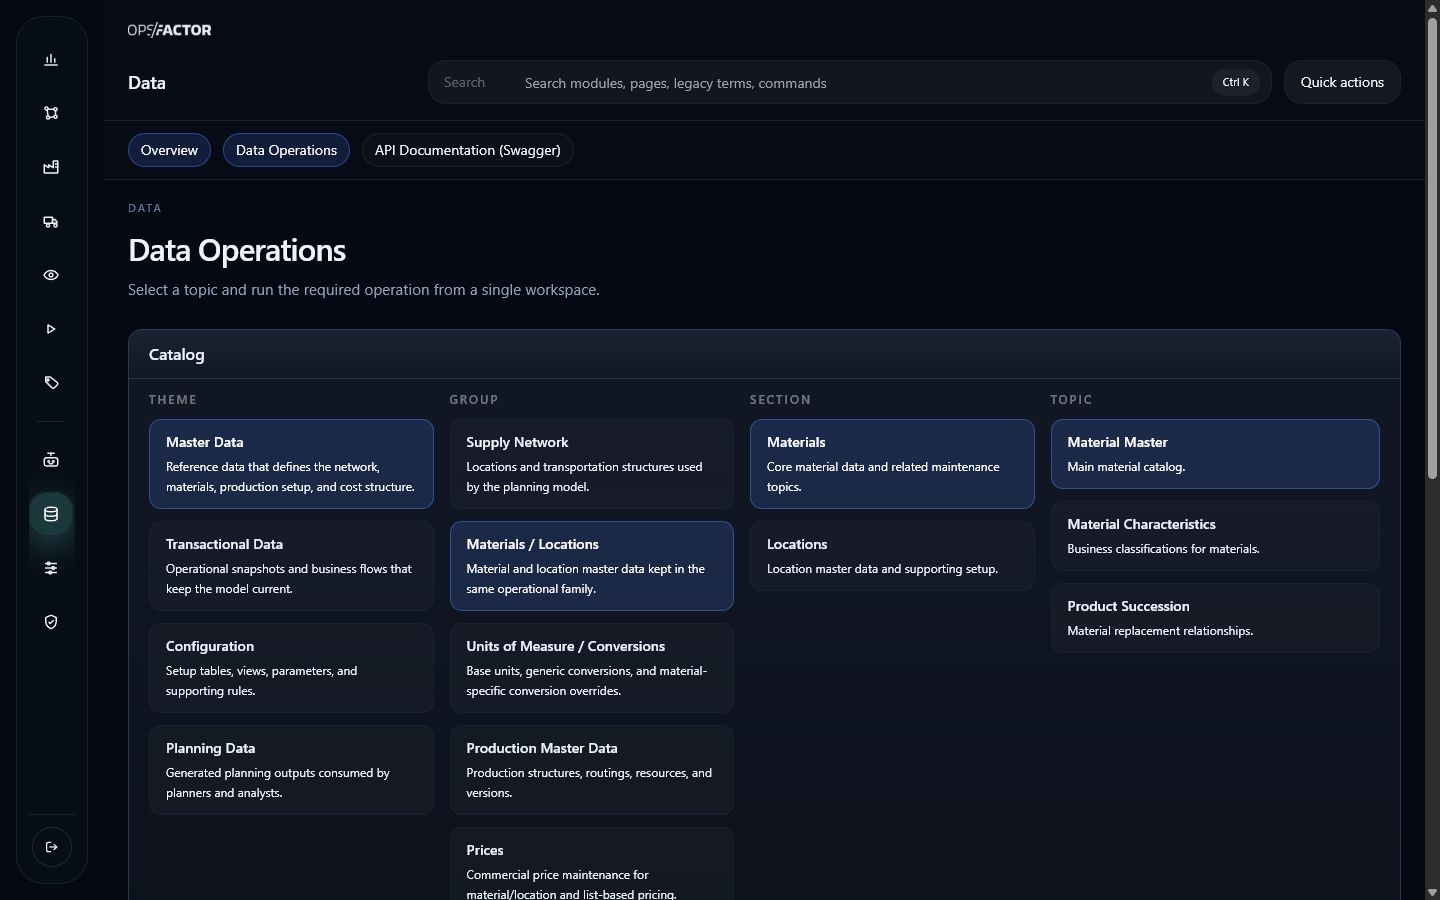Open the sliders settings sidebar icon
Screen dimensions: 1440x900
click(51, 568)
